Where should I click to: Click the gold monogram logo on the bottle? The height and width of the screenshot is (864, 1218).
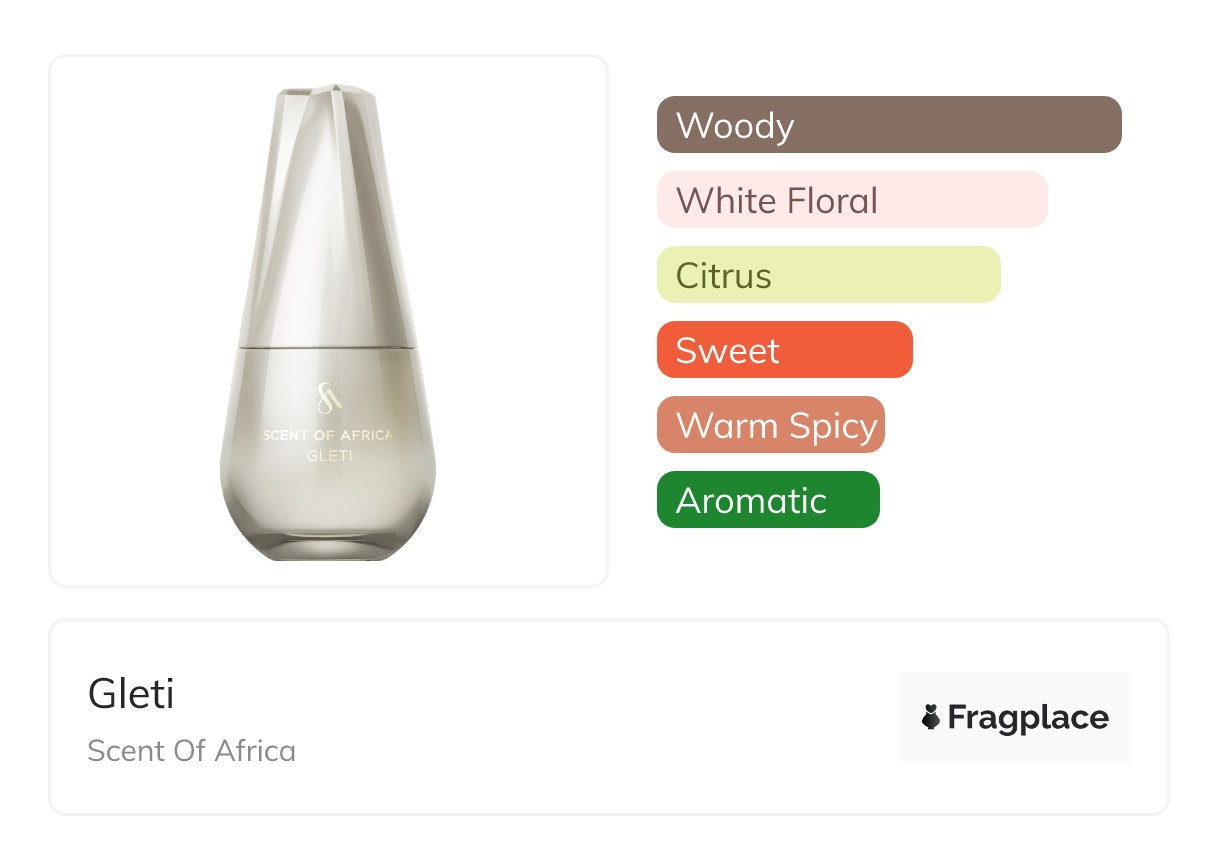pyautogui.click(x=329, y=397)
